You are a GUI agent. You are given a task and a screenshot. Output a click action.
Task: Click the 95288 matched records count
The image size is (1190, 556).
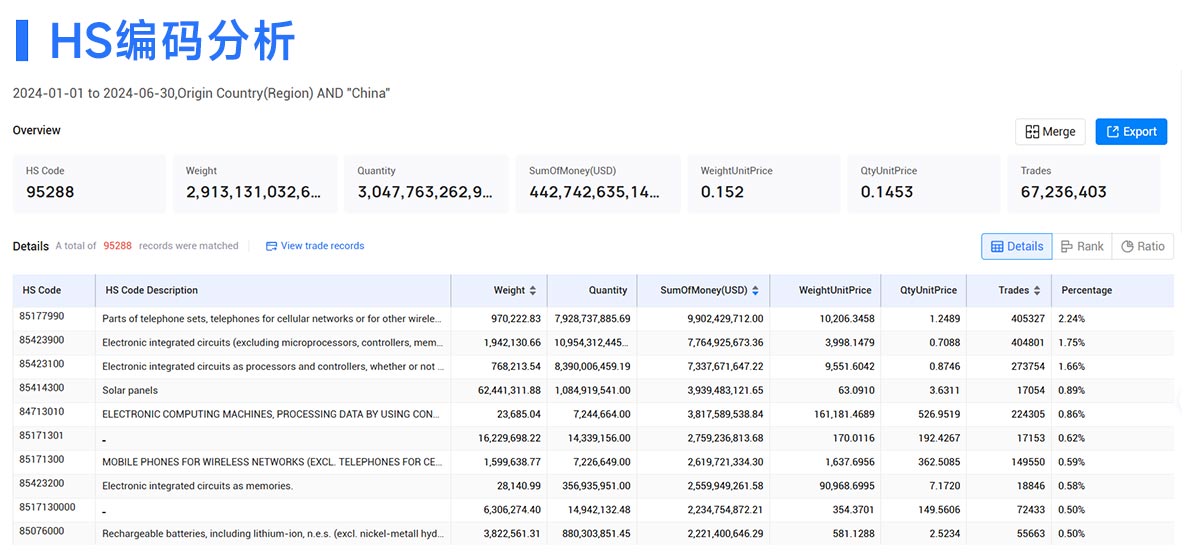pyautogui.click(x=118, y=246)
